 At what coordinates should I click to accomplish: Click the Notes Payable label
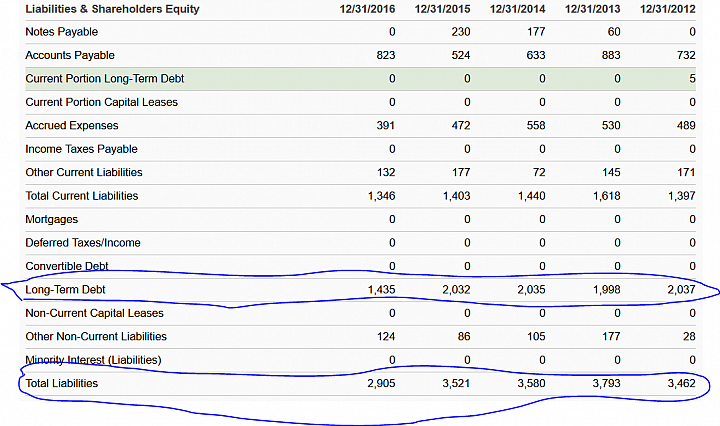coord(62,32)
